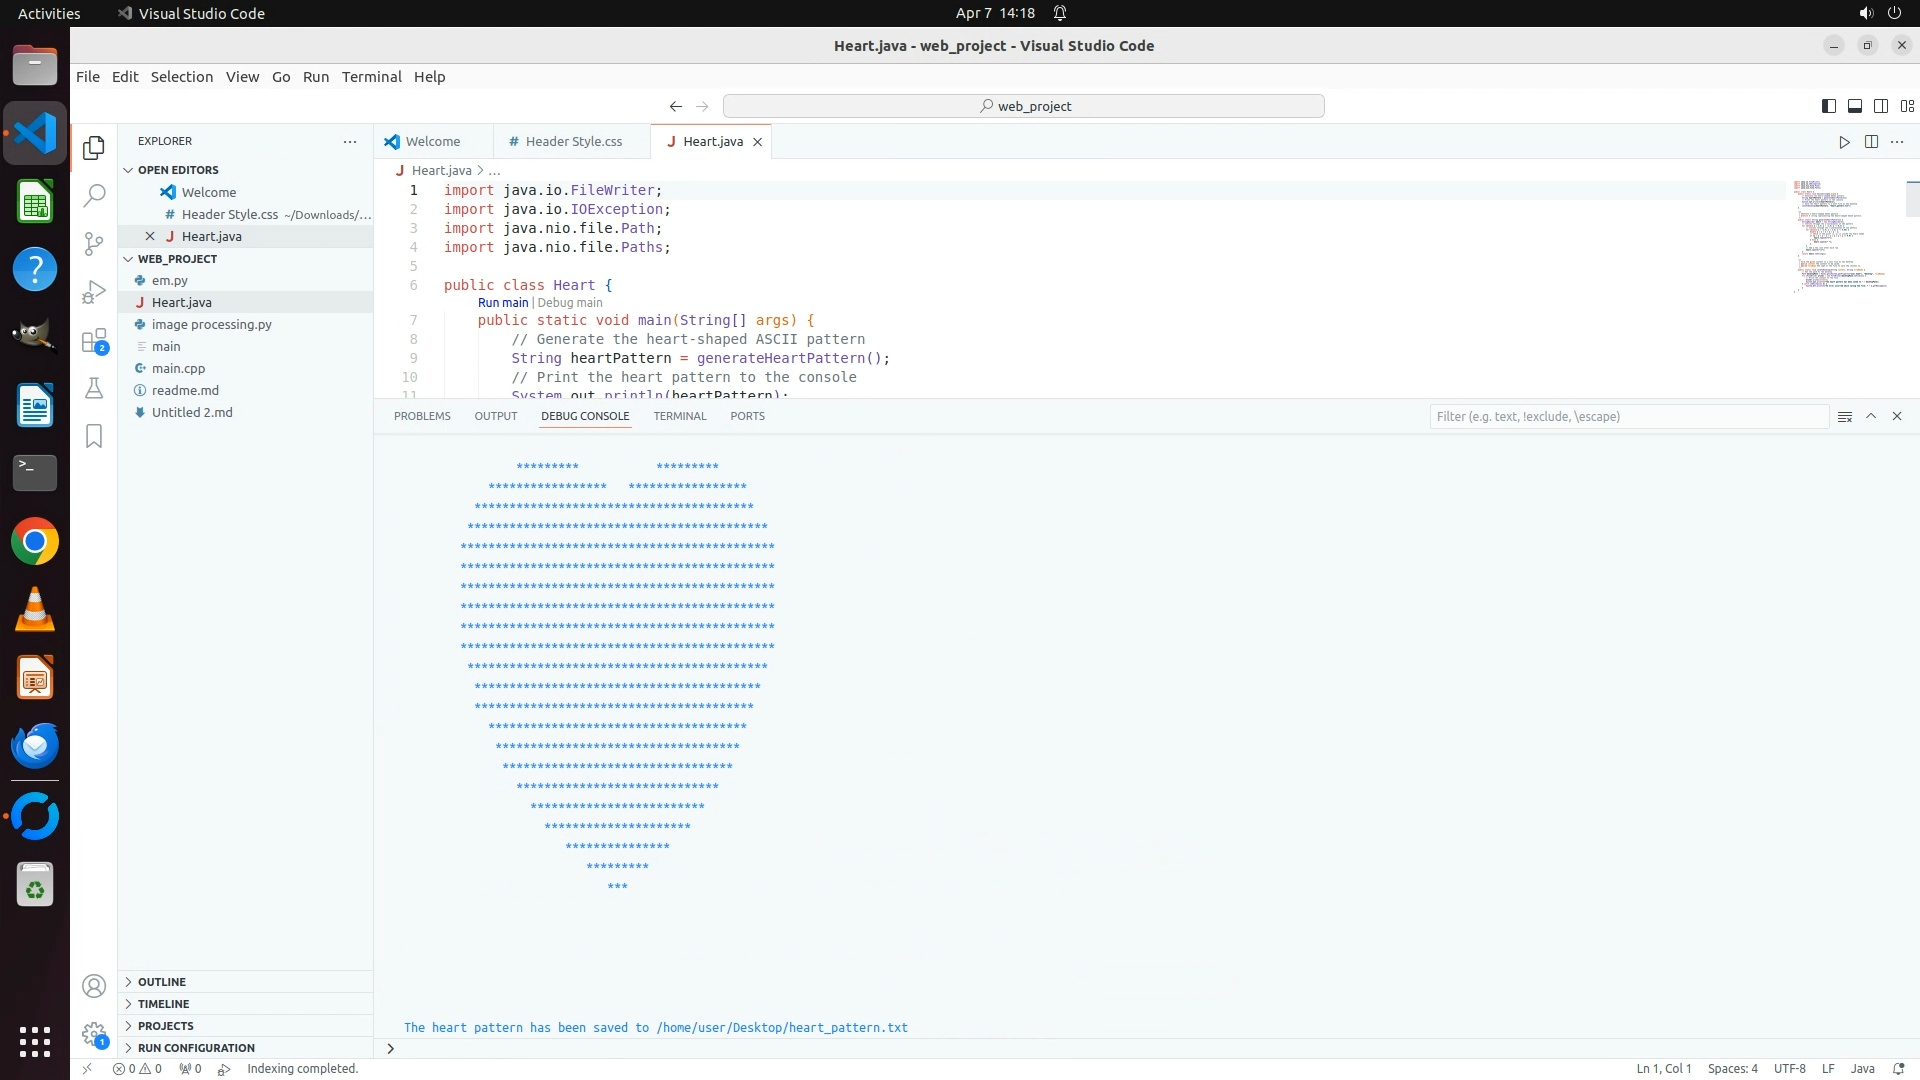Open the Extensions view

(94, 341)
